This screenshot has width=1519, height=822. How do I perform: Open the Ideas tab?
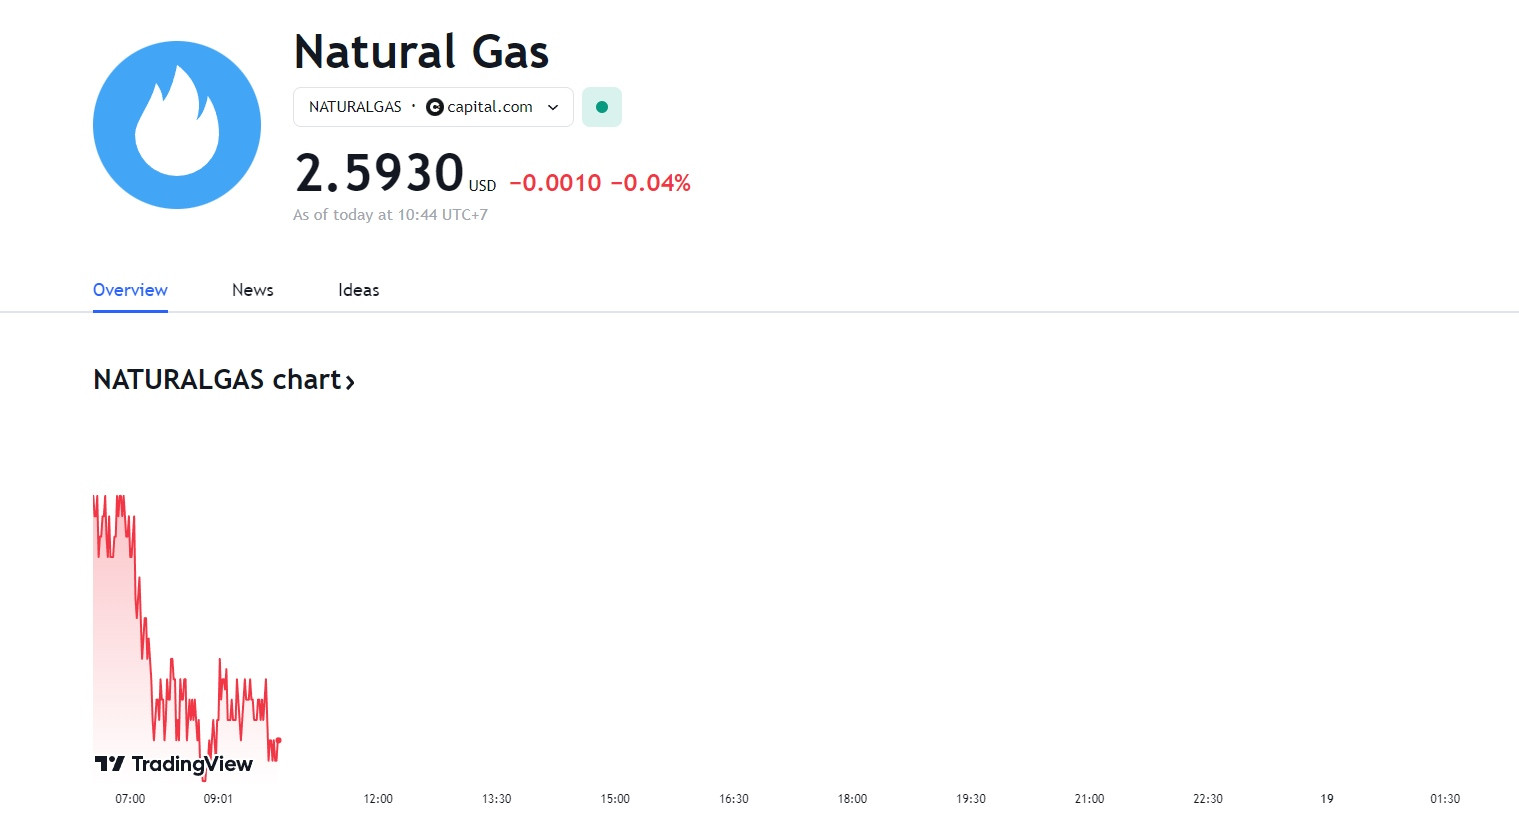coord(359,290)
